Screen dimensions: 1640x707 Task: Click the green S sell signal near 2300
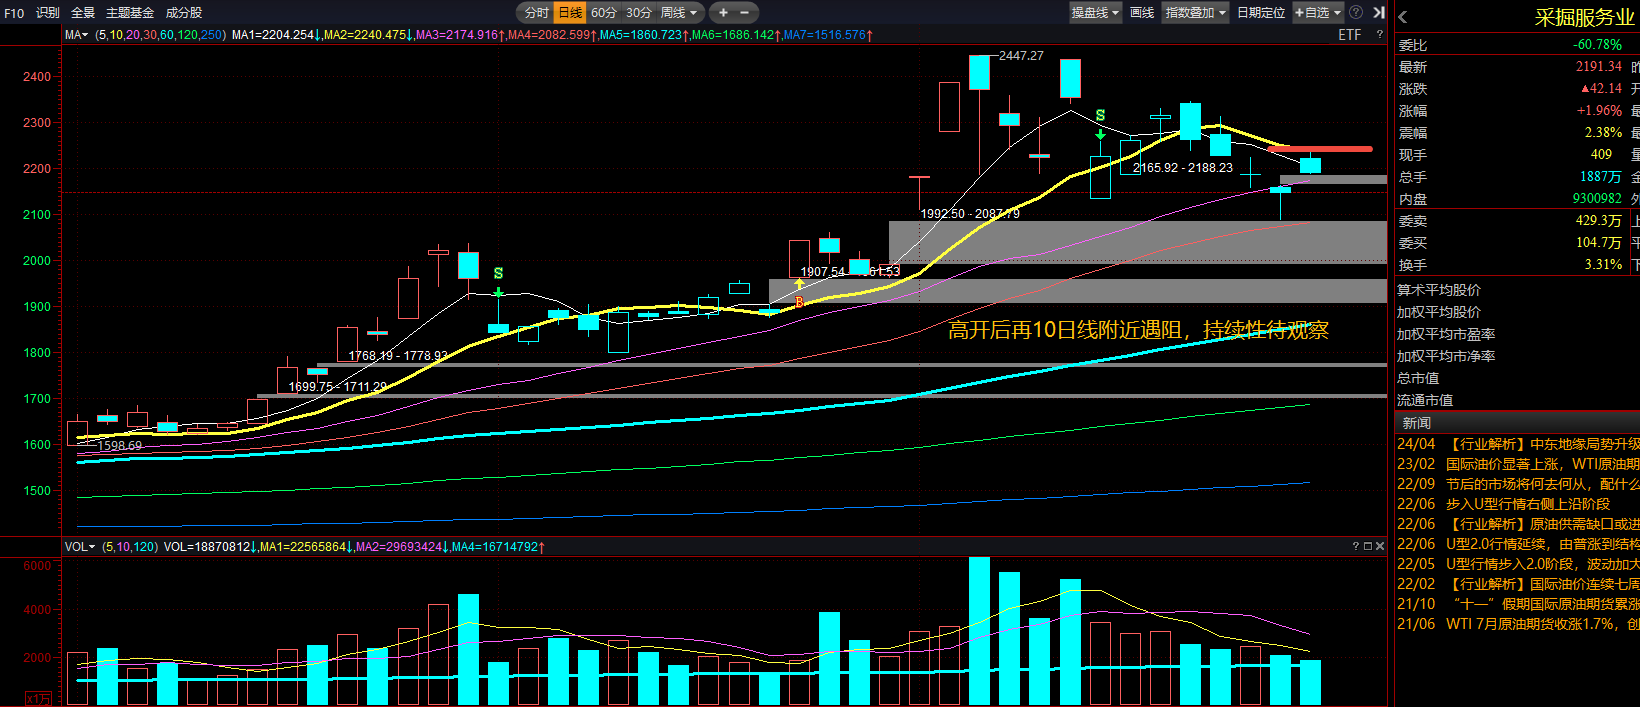coord(1100,116)
